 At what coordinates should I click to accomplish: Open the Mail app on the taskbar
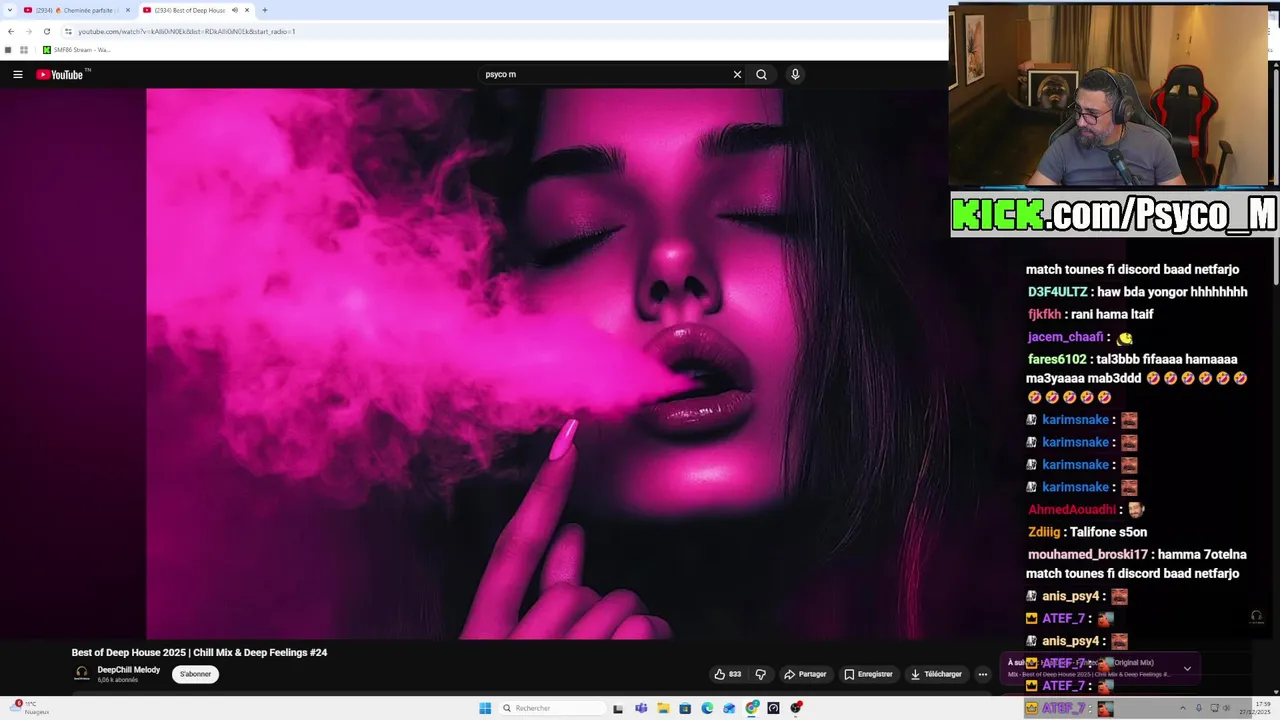729,708
